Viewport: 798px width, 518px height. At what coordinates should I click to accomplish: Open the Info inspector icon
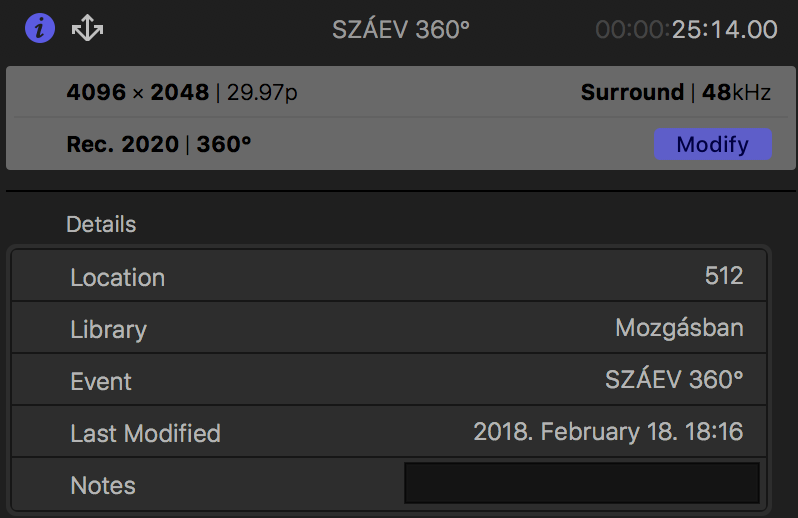(x=40, y=28)
